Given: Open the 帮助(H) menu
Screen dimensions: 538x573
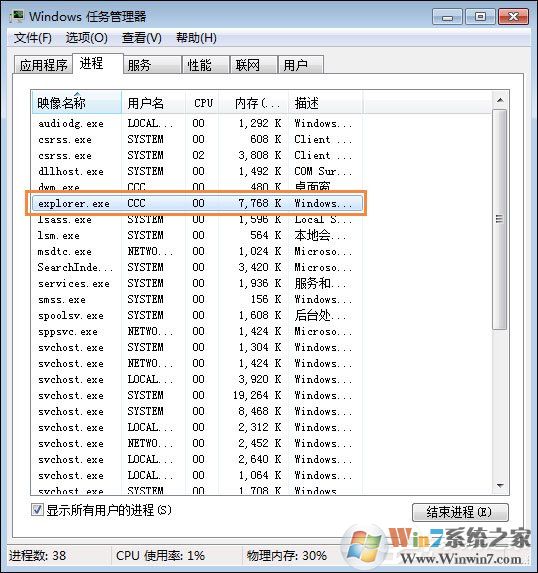Looking at the screenshot, I should (196, 38).
